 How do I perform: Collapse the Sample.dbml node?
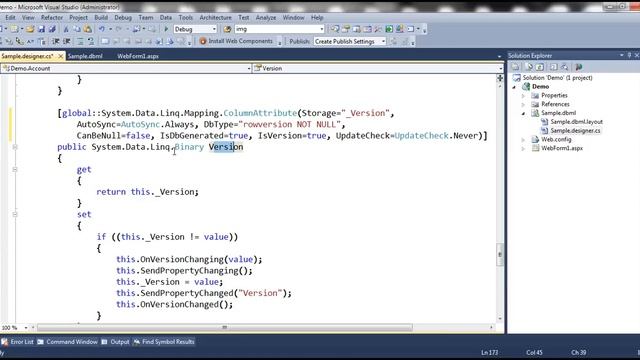(x=523, y=113)
